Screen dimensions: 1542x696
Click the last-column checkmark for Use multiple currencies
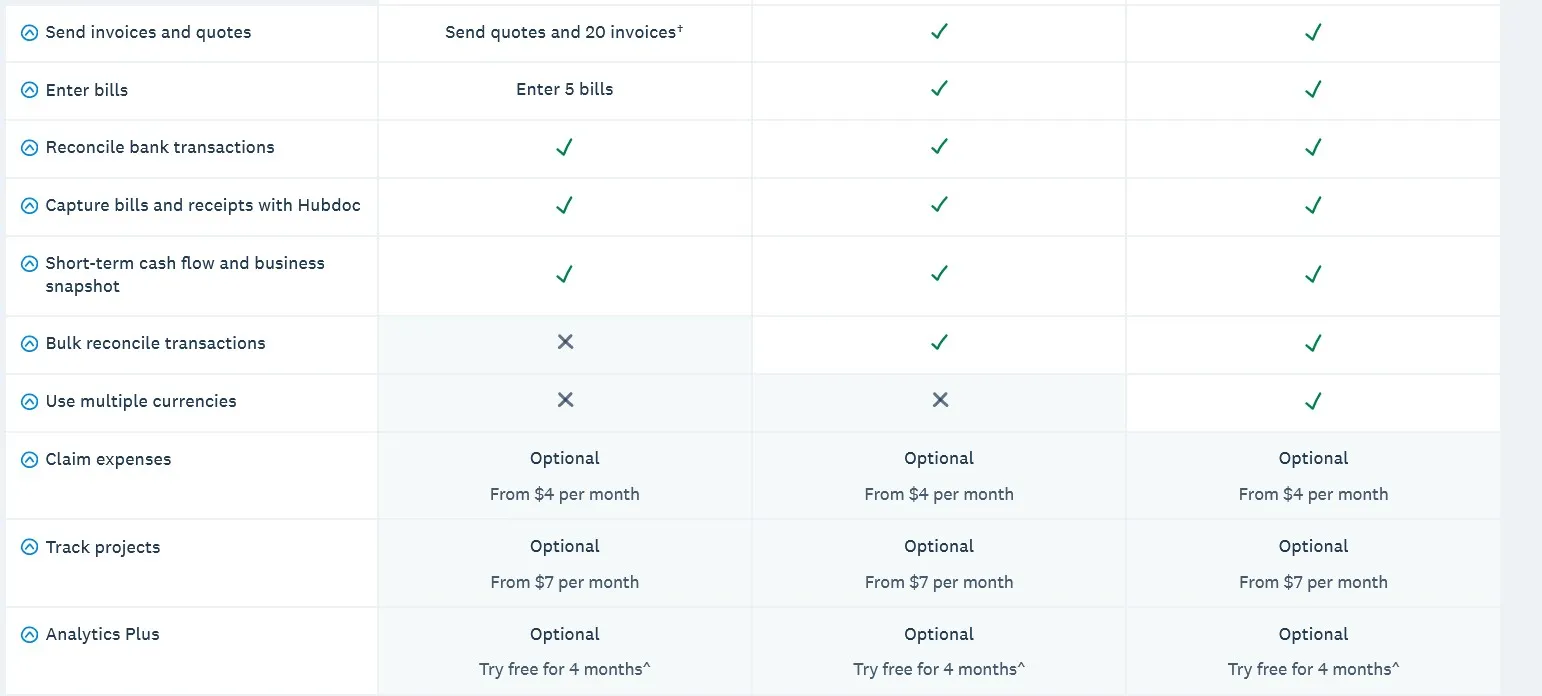(x=1313, y=400)
